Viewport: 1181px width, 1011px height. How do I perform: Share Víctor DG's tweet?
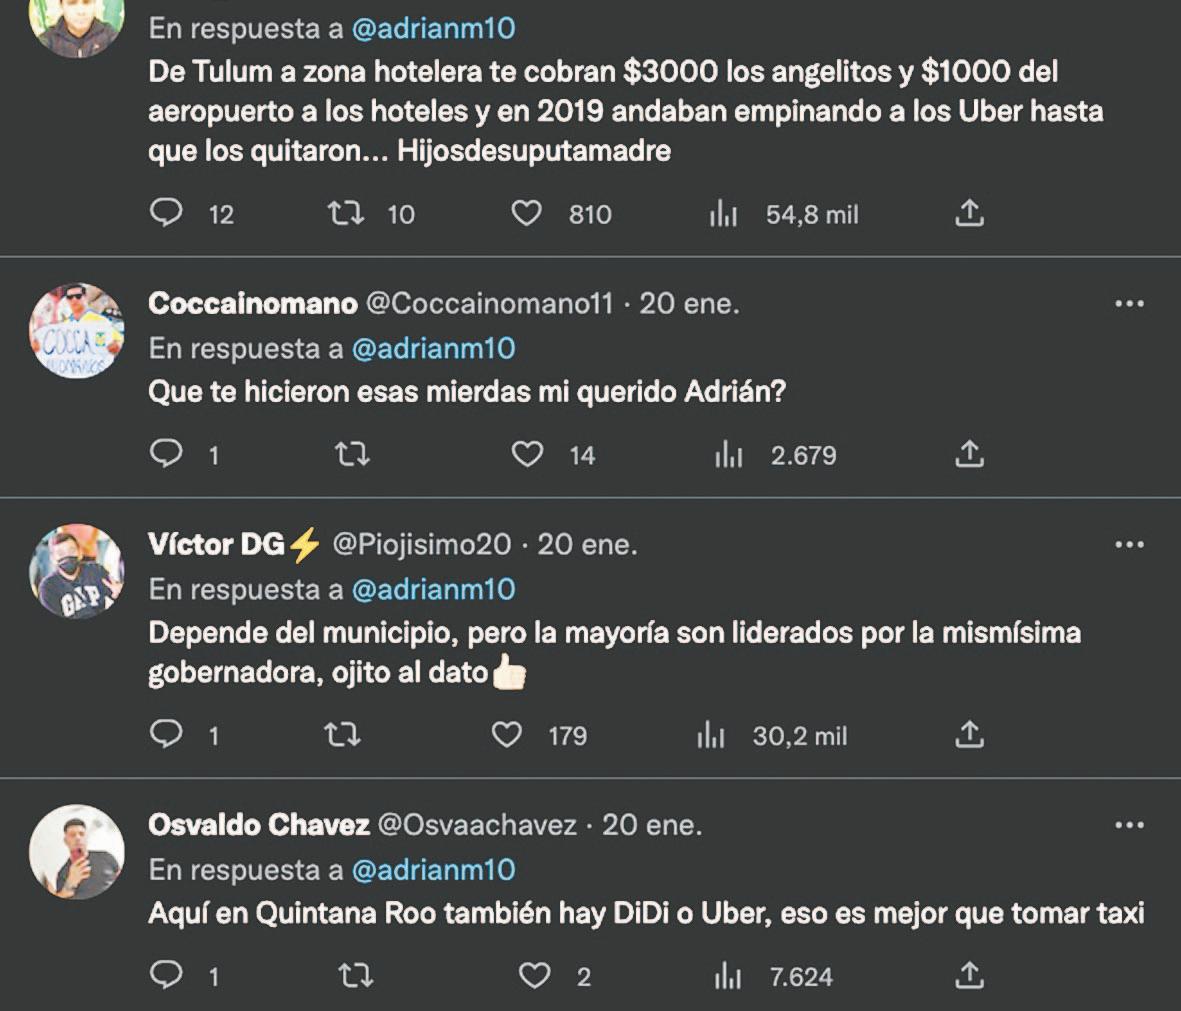[969, 736]
